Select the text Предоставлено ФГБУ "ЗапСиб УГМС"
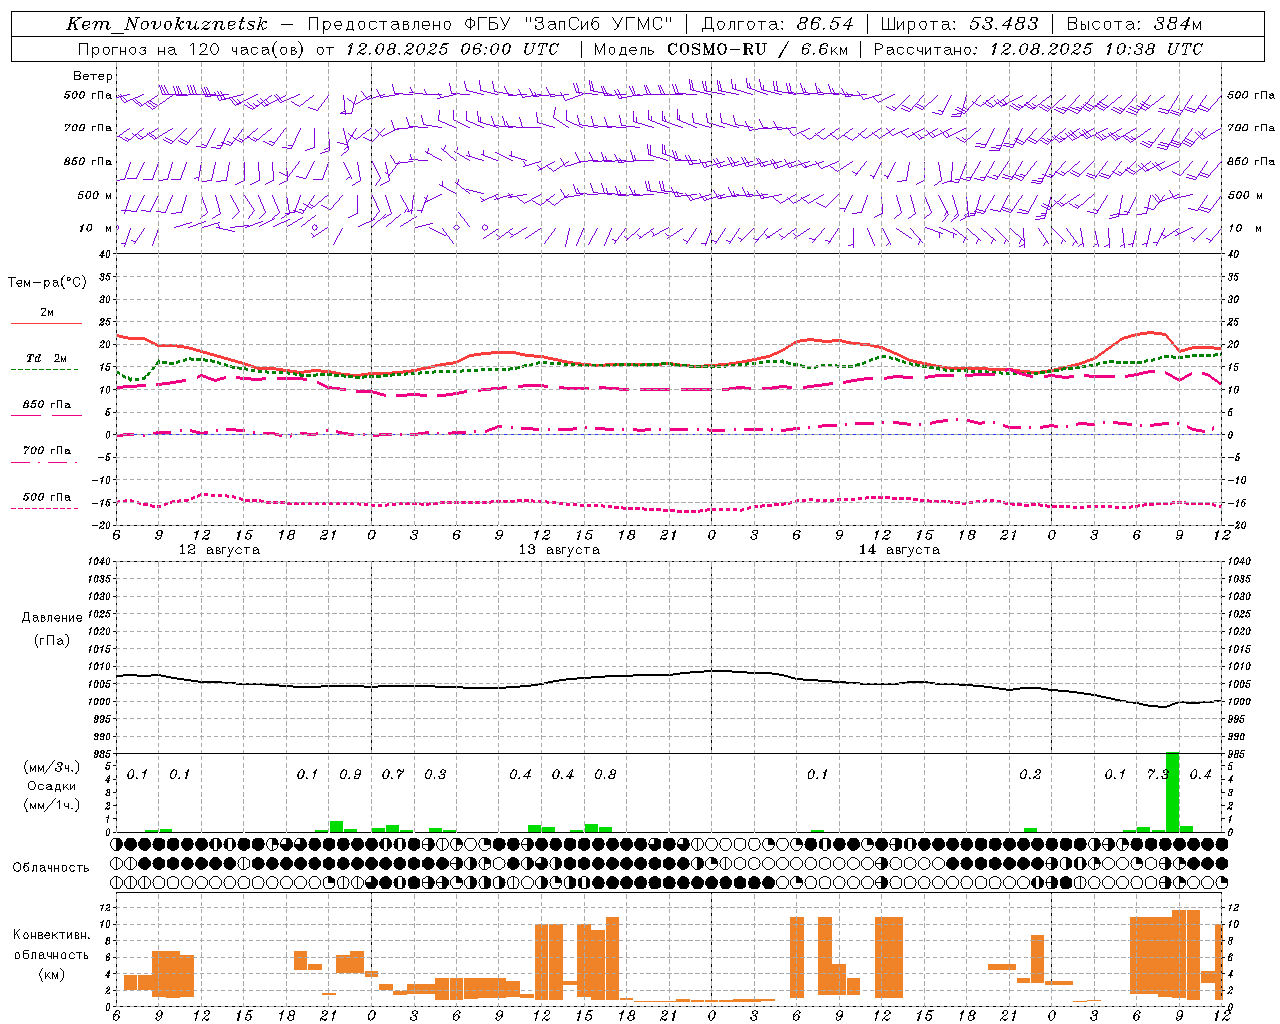The height and width of the screenshot is (1024, 1280). pyautogui.click(x=490, y=24)
